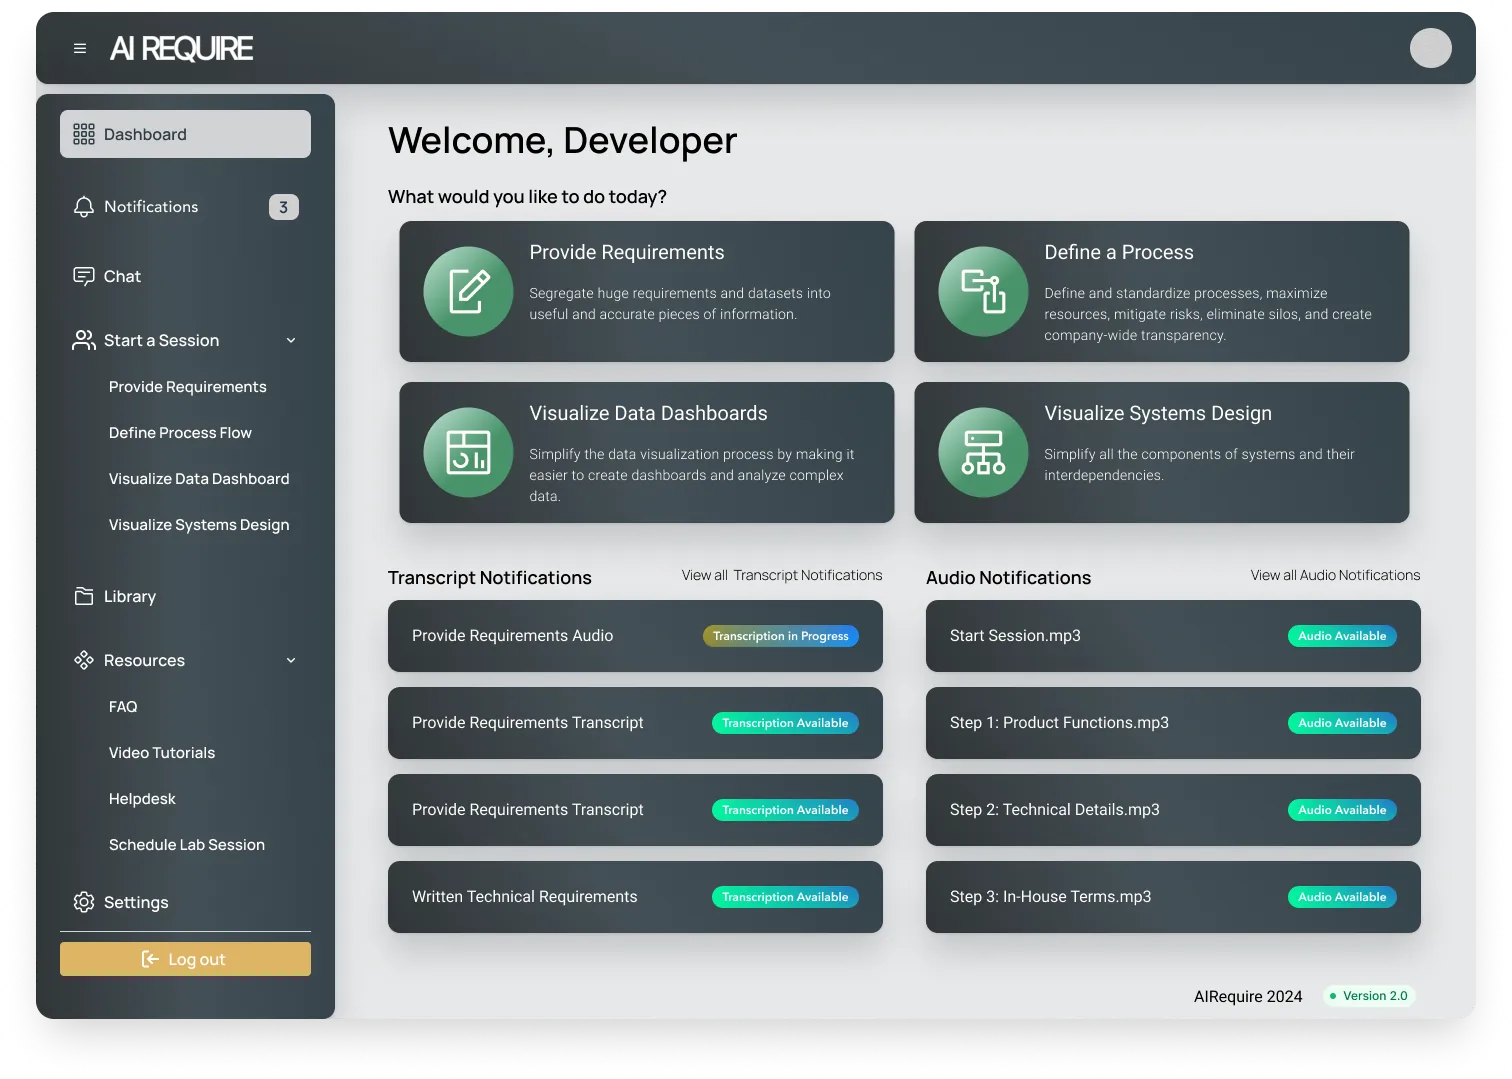Collapse the Resources section chevron
The image size is (1512, 1079).
pos(291,660)
